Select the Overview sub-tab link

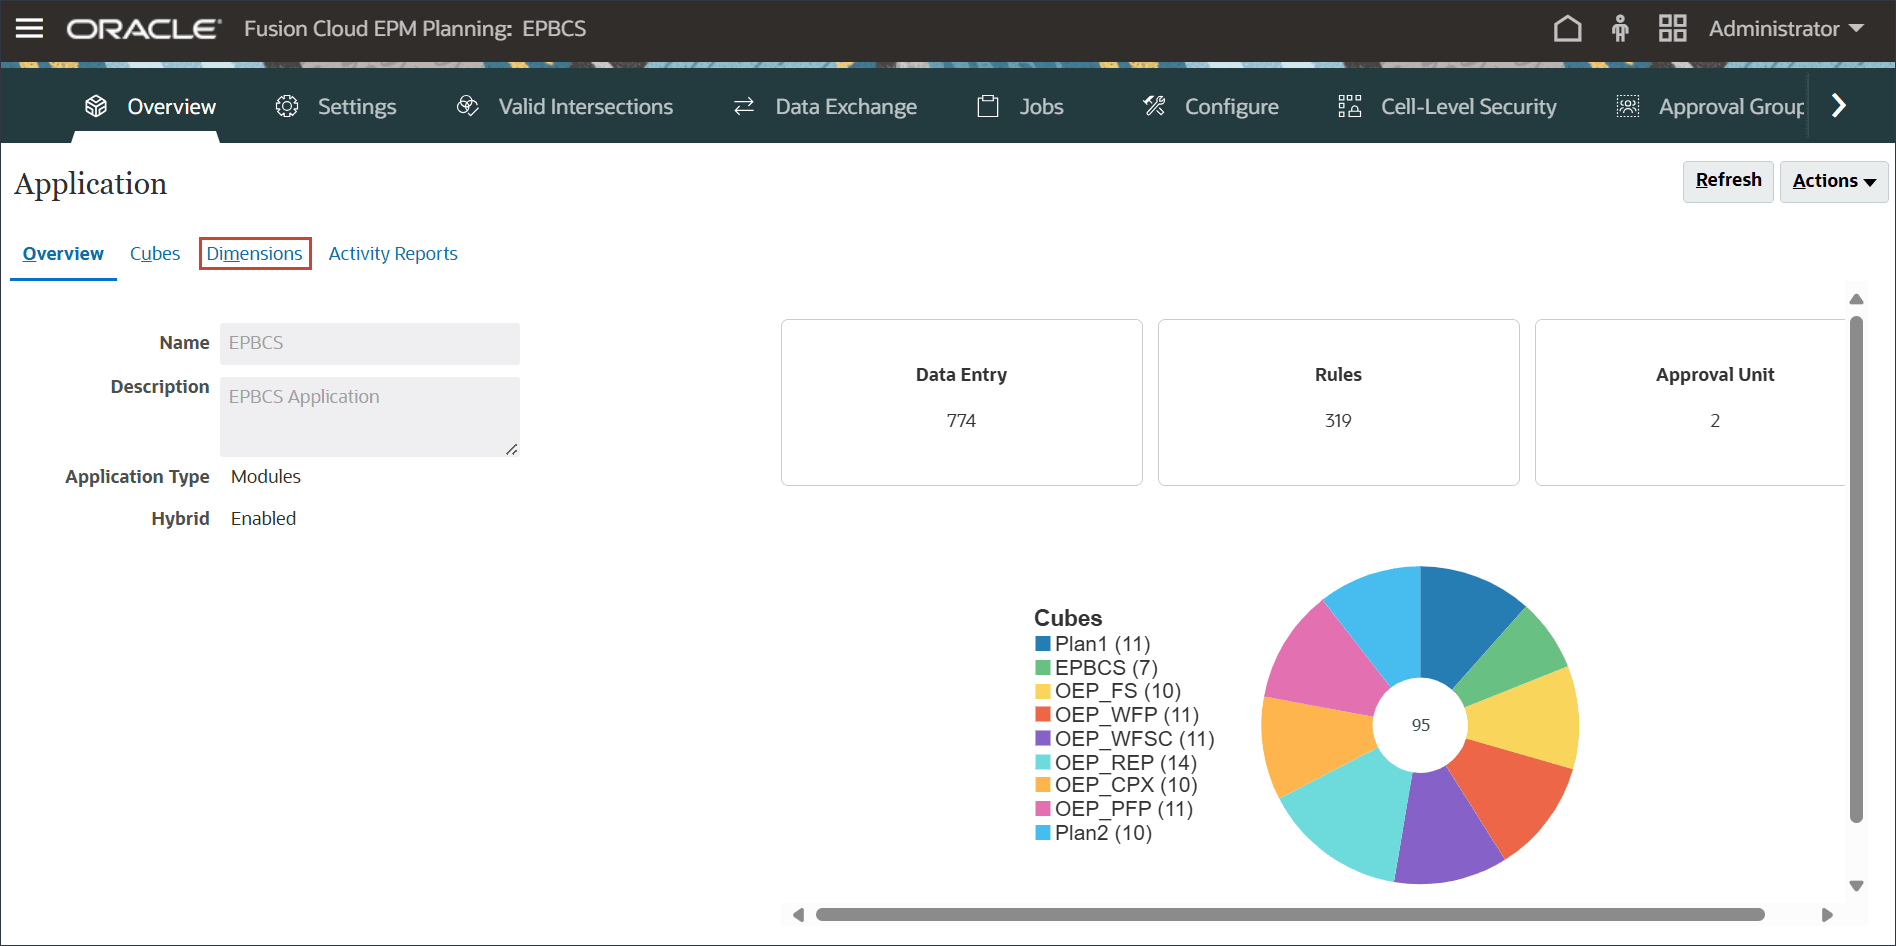pos(63,254)
